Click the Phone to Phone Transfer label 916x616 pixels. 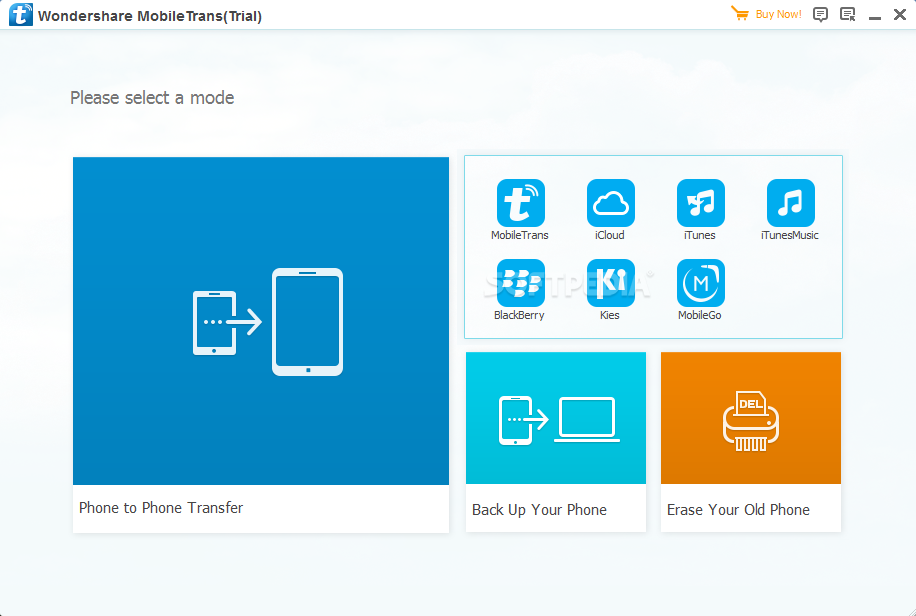pos(161,508)
